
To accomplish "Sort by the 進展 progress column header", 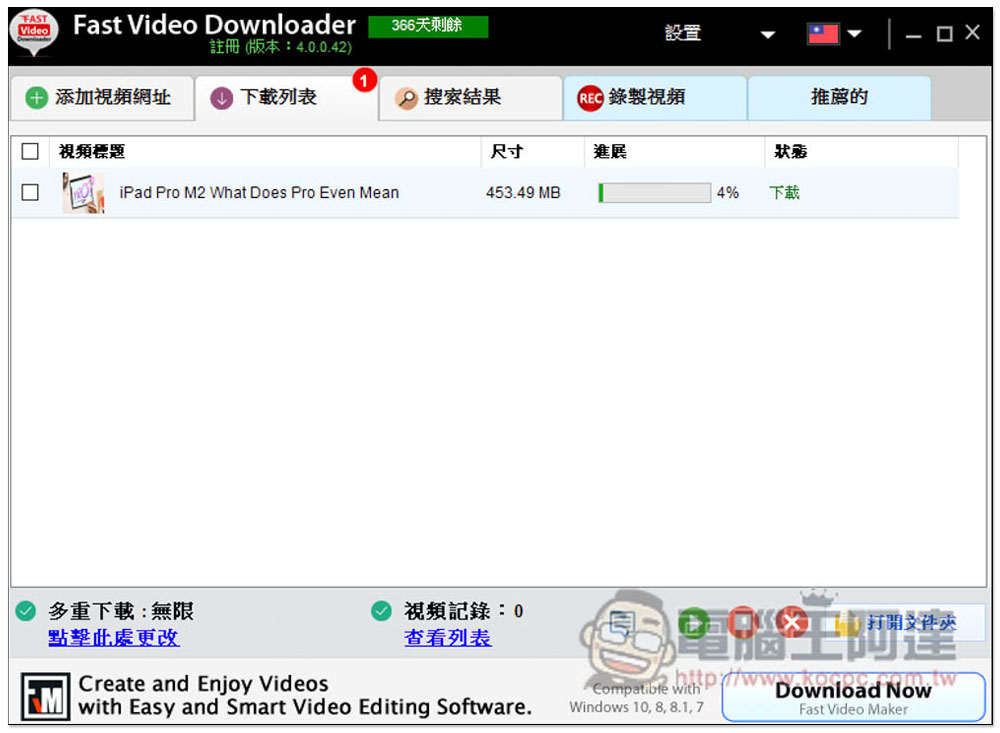I will pyautogui.click(x=674, y=151).
